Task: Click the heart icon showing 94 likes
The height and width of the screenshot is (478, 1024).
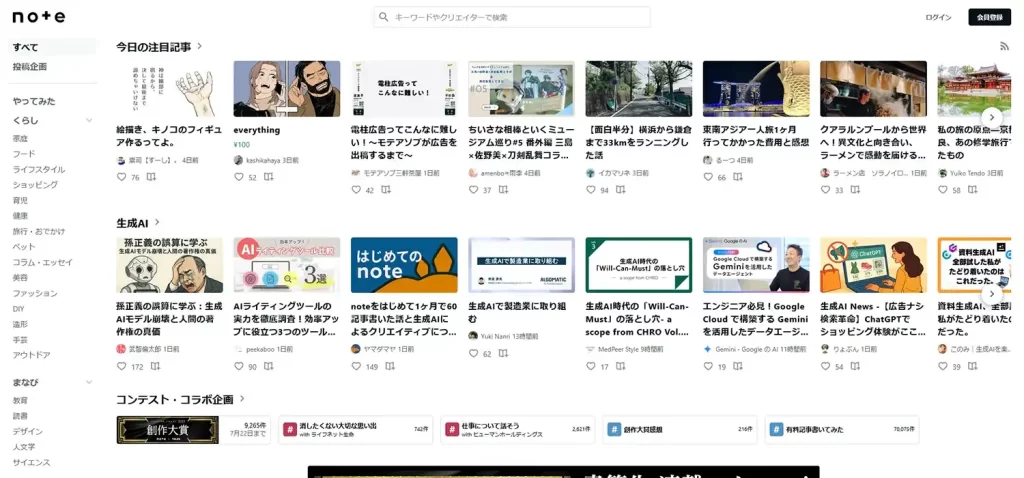Action: [590, 190]
